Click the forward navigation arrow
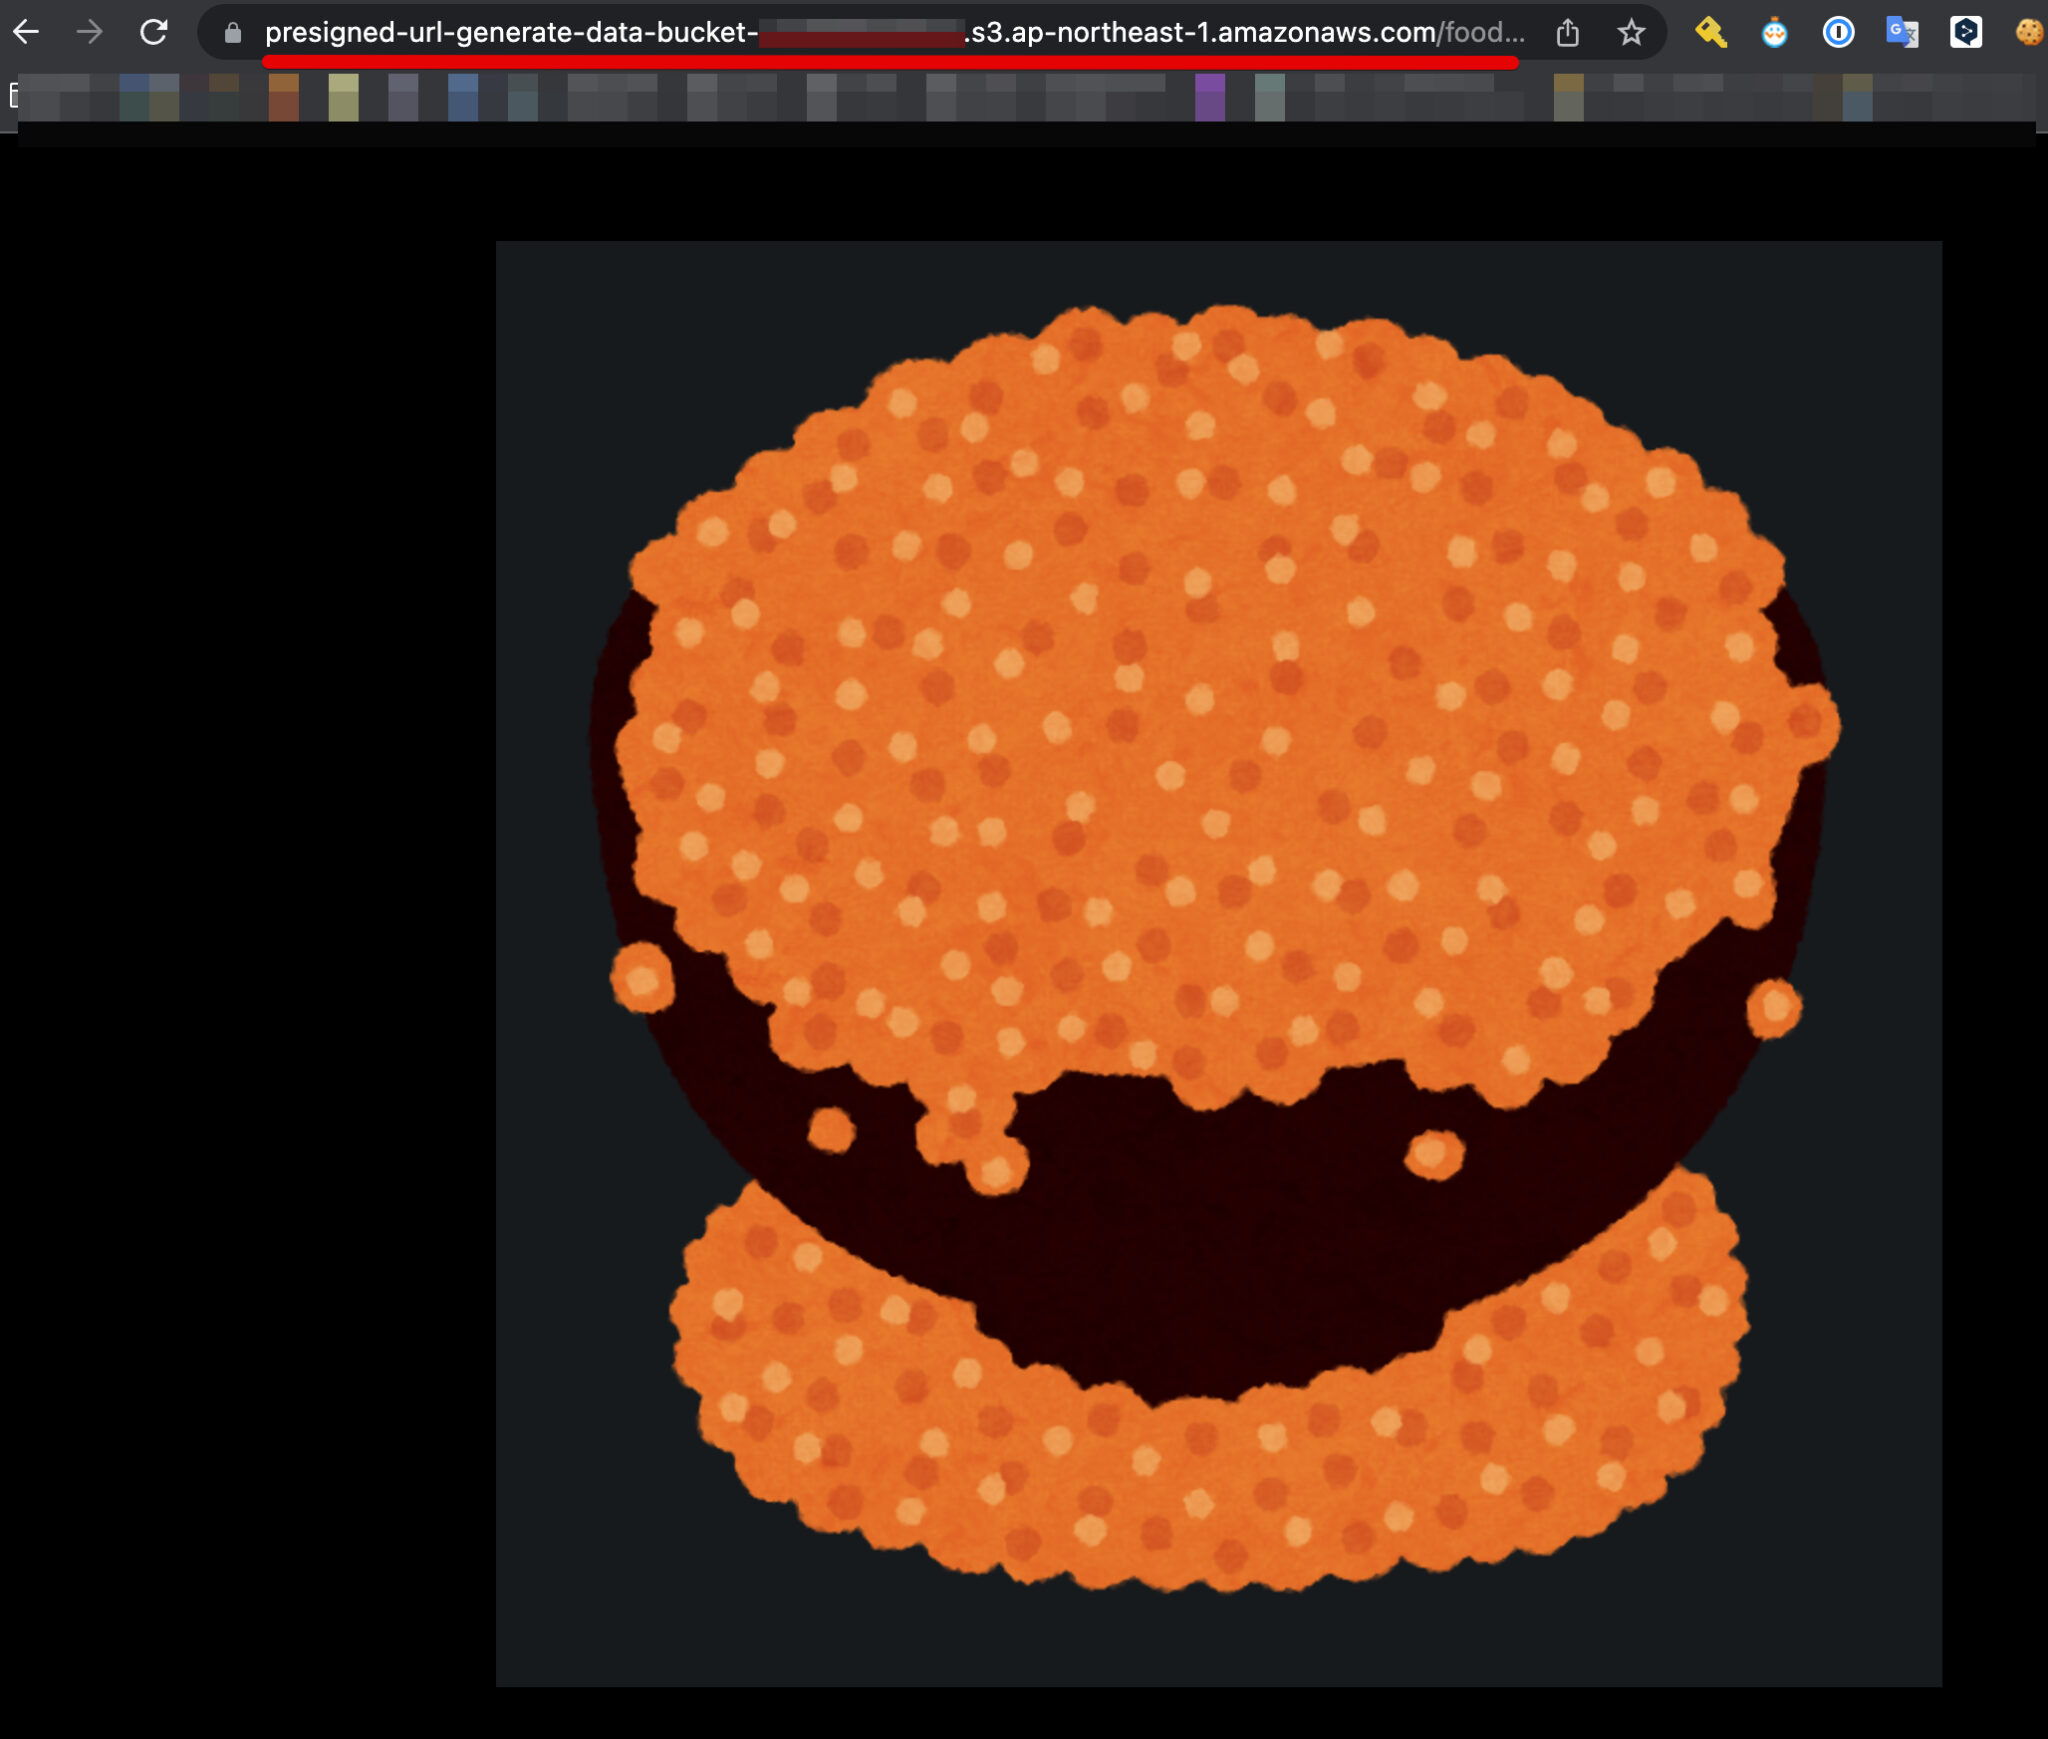This screenshot has height=1739, width=2048. coord(90,33)
